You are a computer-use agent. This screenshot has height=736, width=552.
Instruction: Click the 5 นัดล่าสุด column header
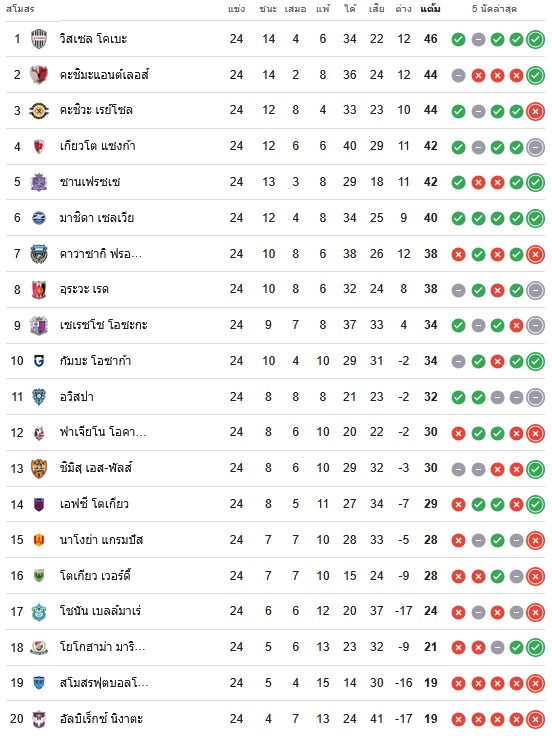[494, 9]
